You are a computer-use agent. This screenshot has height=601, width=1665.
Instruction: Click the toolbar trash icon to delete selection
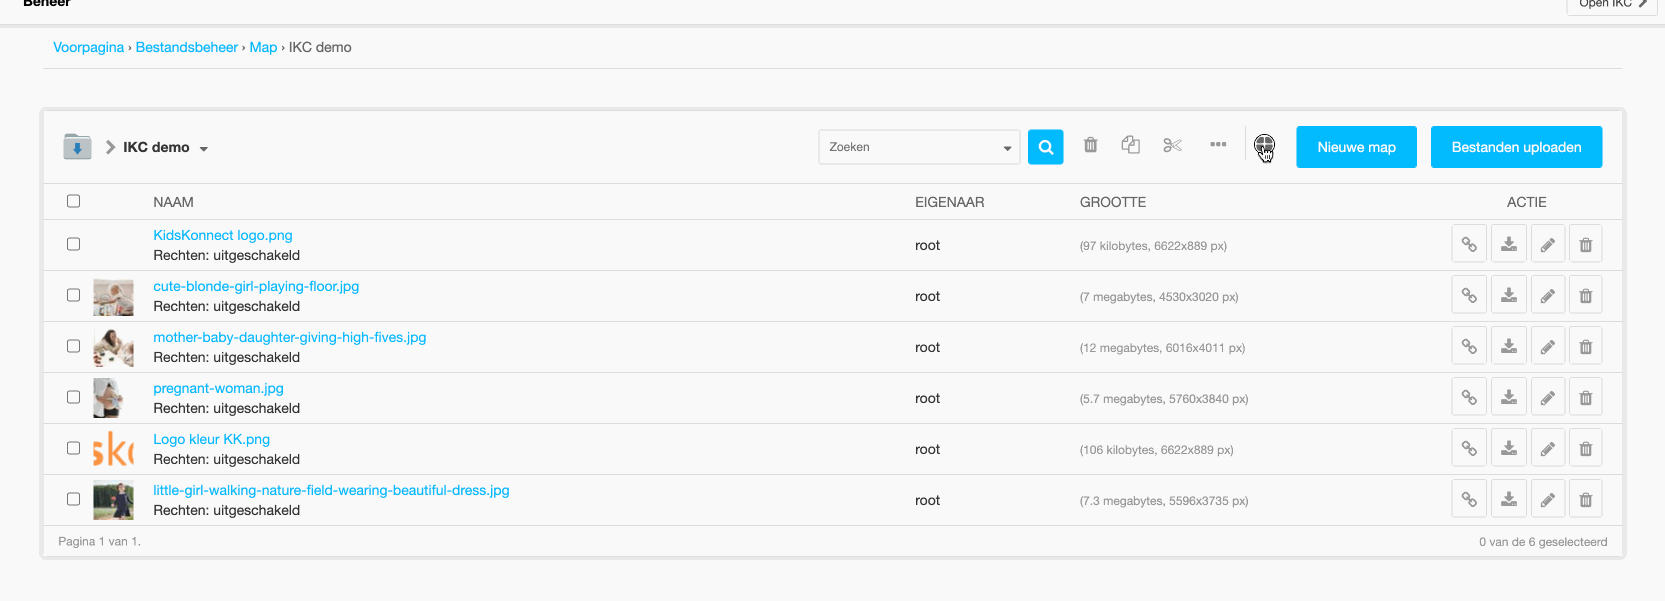1090,146
